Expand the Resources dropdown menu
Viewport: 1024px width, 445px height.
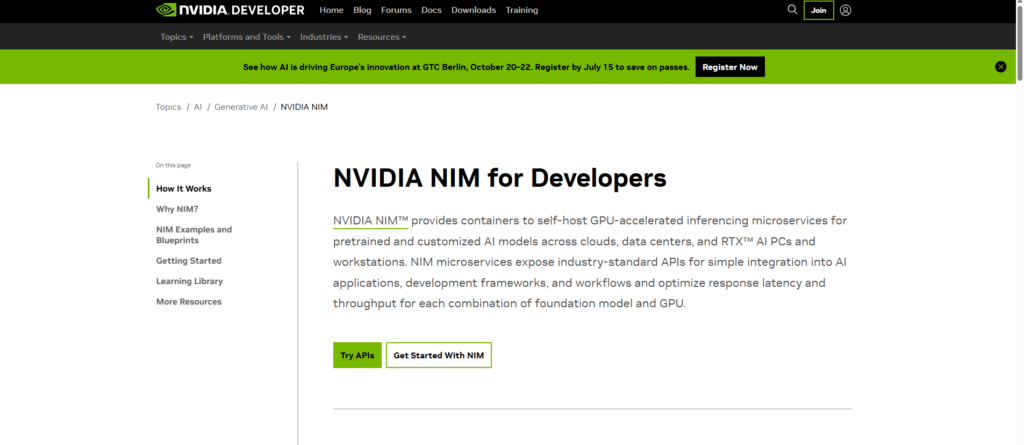[x=382, y=37]
